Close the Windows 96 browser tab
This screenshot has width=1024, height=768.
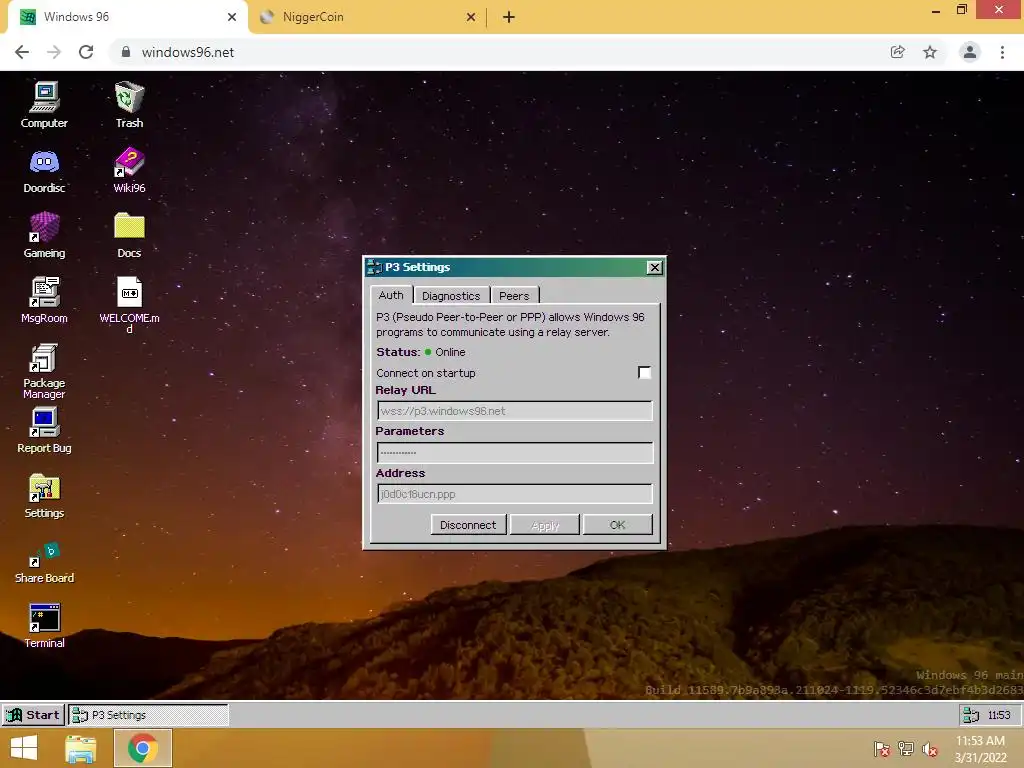coord(232,17)
